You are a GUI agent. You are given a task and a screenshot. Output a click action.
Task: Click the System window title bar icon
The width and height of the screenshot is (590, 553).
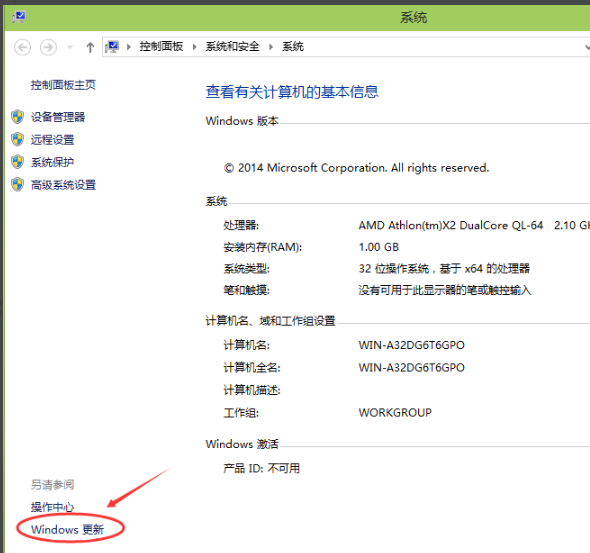tap(18, 17)
